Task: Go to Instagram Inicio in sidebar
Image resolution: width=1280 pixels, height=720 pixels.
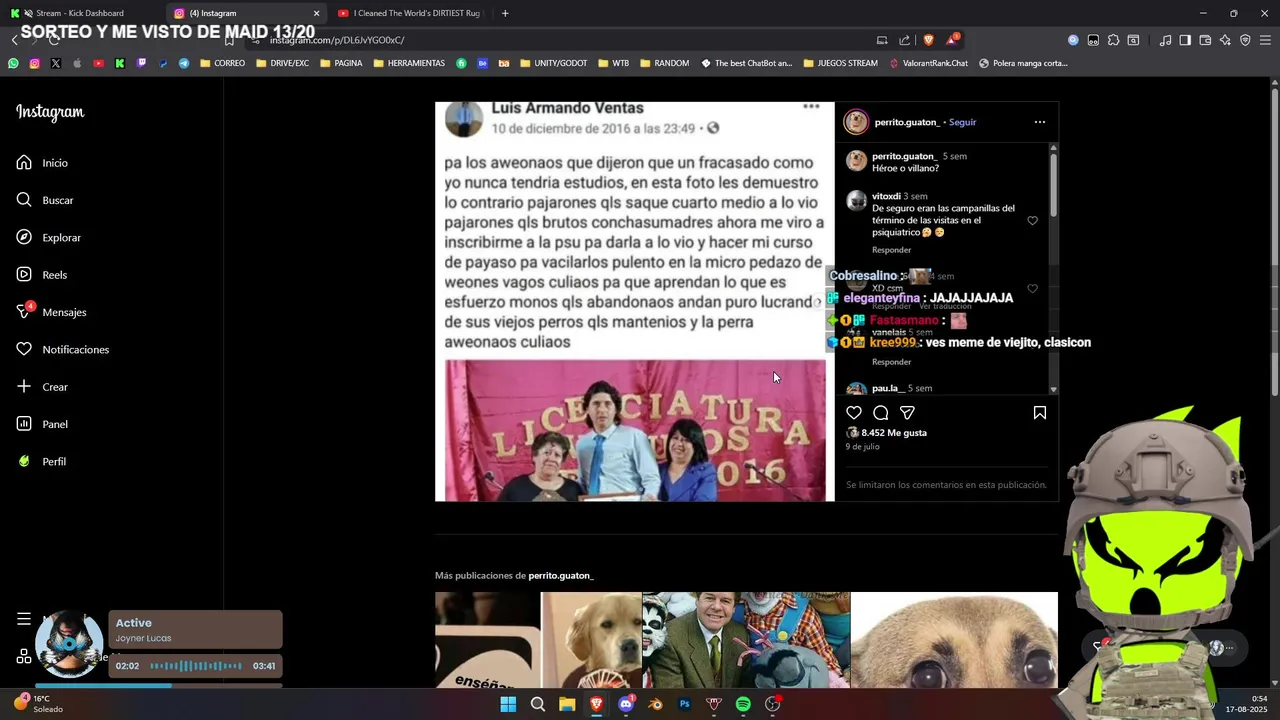Action: pos(42,163)
